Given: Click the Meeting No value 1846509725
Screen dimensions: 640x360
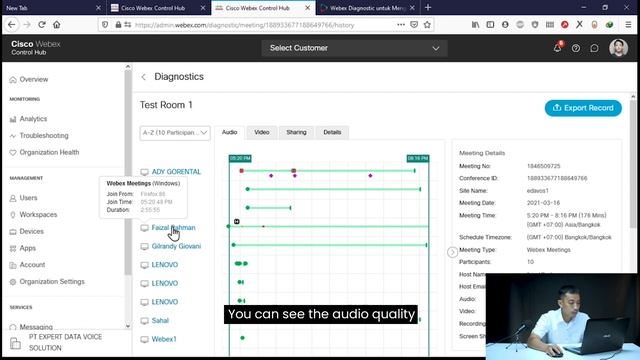Looking at the screenshot, I should tap(543, 166).
